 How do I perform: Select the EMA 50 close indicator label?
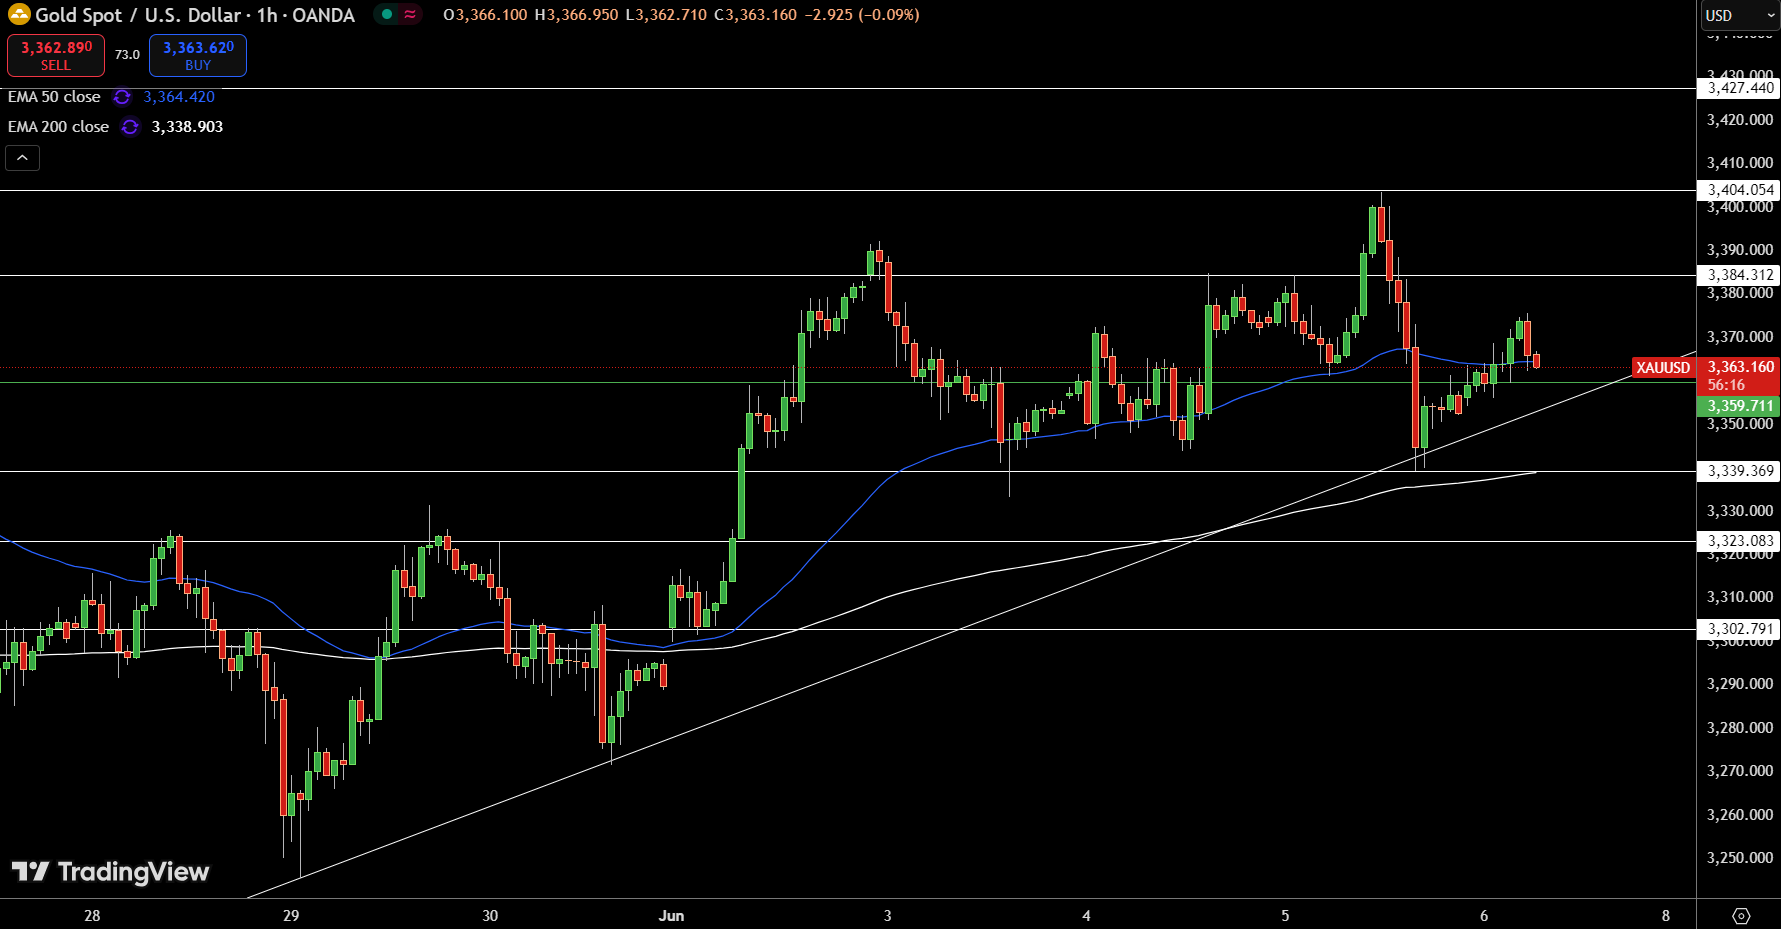click(54, 97)
